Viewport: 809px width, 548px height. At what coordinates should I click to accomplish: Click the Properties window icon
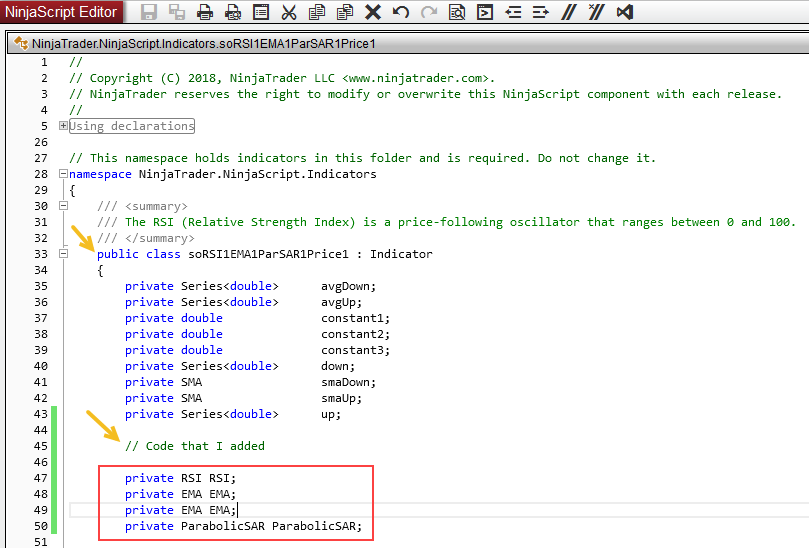(261, 12)
